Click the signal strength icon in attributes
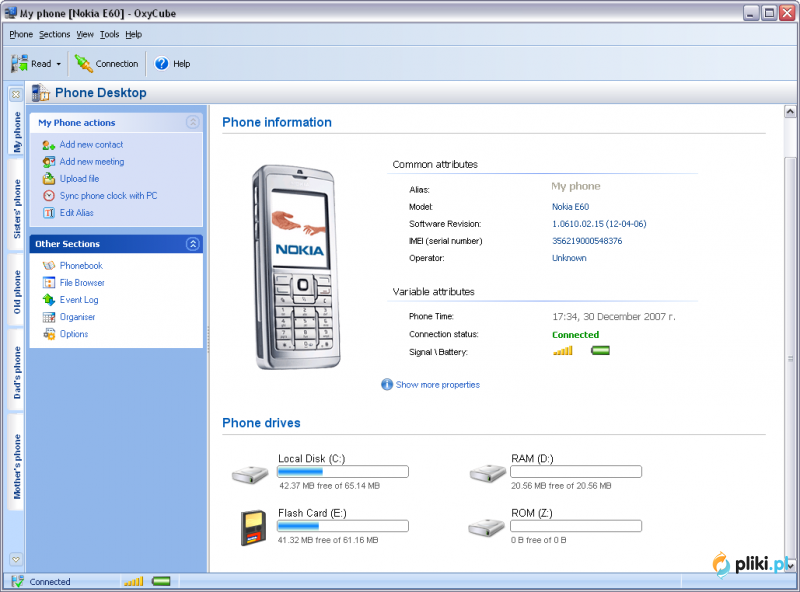The image size is (800, 592). point(563,351)
